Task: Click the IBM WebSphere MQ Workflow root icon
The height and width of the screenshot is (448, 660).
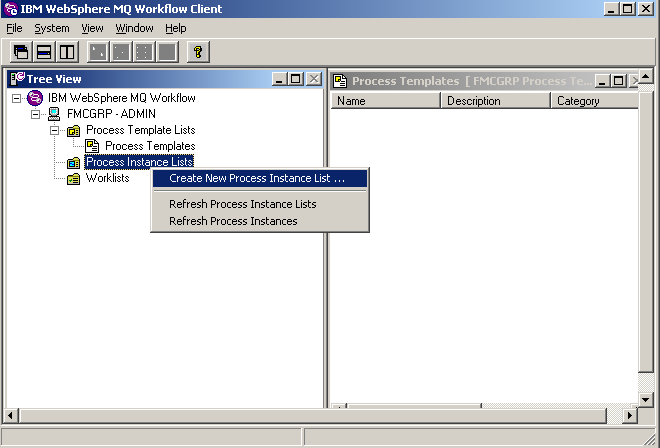Action: coord(35,98)
